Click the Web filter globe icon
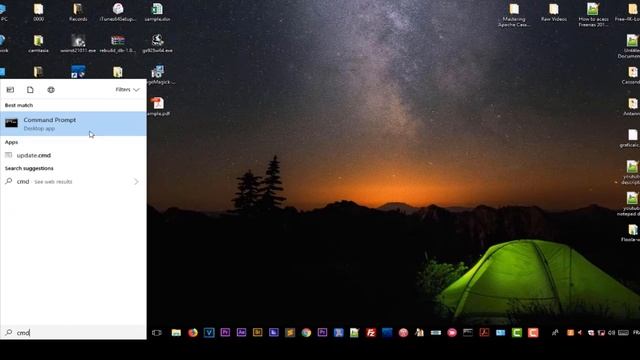 tap(51, 90)
